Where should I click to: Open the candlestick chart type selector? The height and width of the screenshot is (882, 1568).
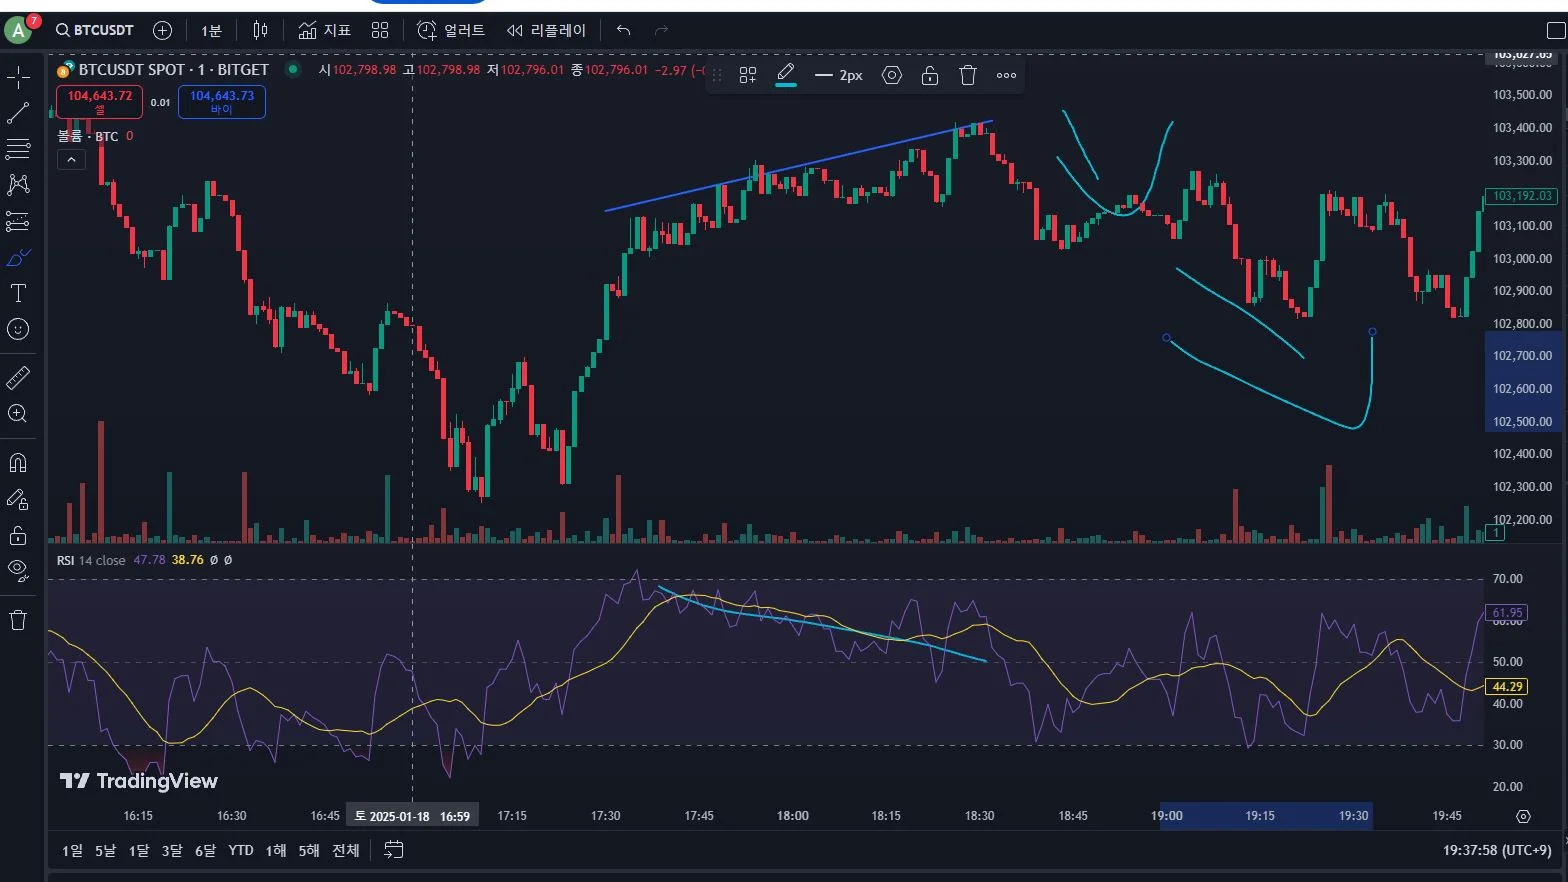point(260,30)
